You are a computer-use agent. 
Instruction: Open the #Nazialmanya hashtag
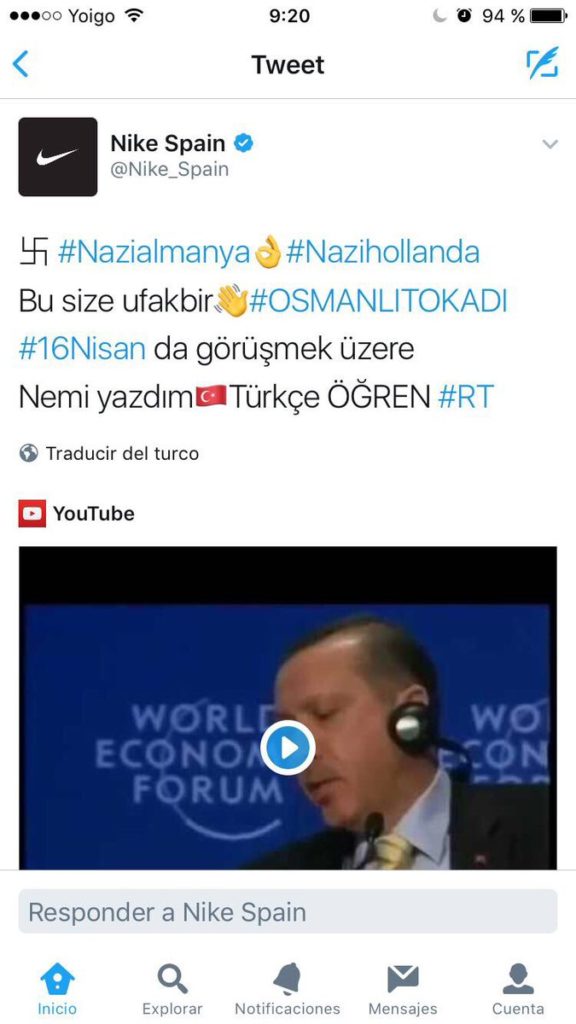point(154,253)
